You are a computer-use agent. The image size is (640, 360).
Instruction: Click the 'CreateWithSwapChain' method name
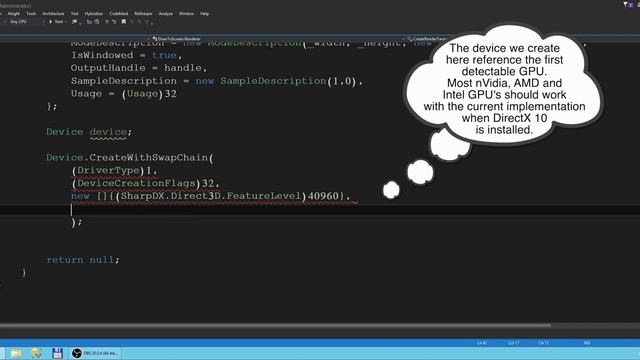pyautogui.click(x=149, y=158)
